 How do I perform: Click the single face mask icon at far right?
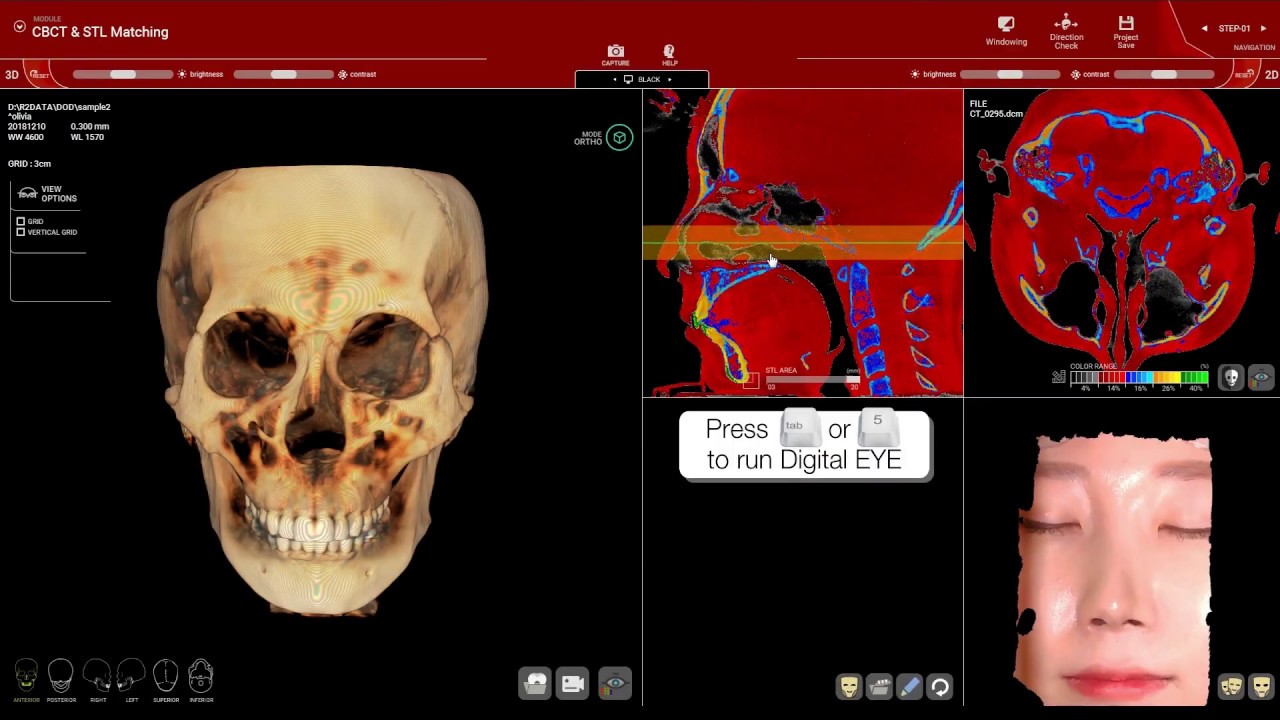coord(1261,686)
